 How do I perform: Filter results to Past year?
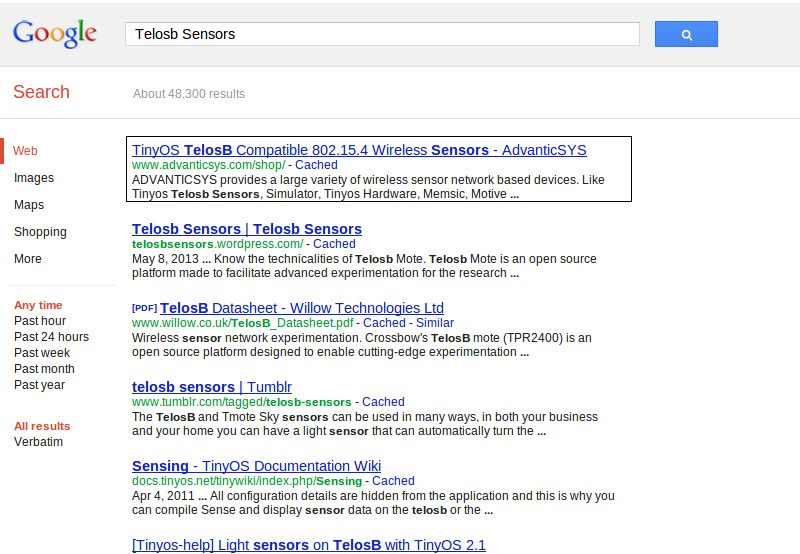click(39, 385)
